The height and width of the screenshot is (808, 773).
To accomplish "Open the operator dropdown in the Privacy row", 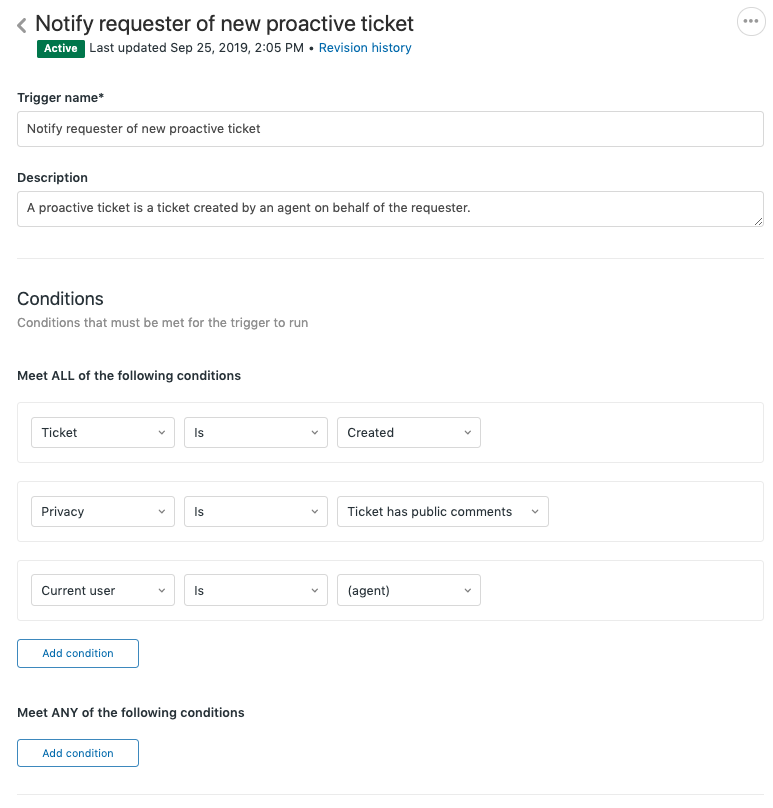I will pos(255,512).
